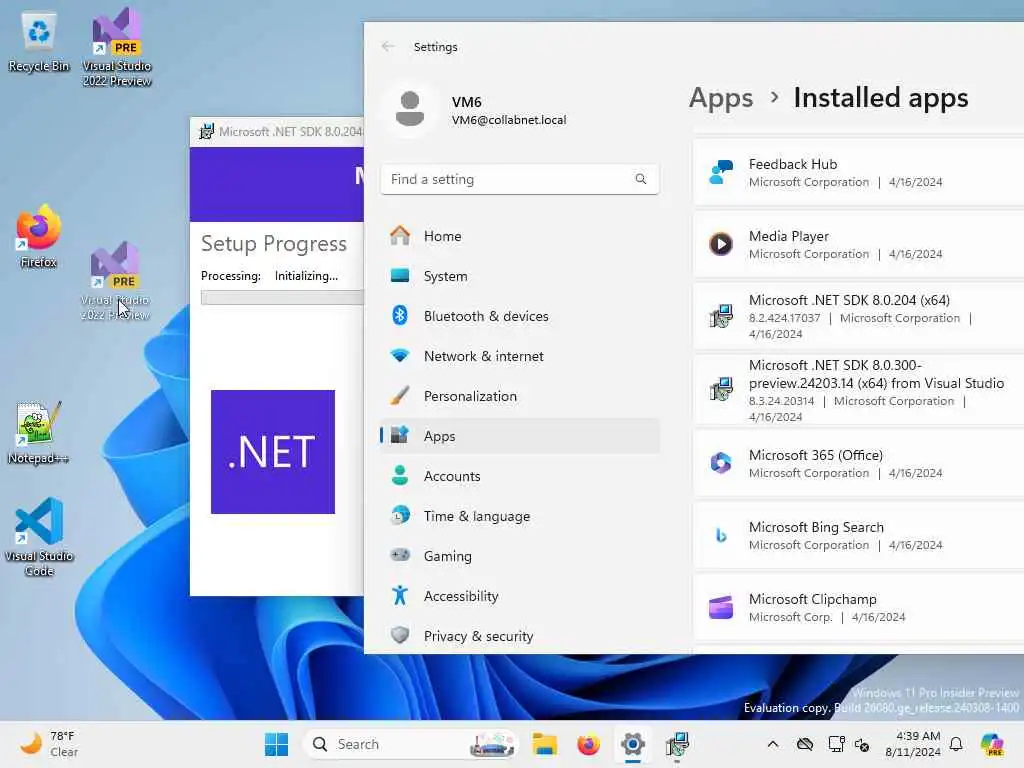Select the upper Visual Studio 2022 Preview shortcut
1024x768 pixels.
117,47
